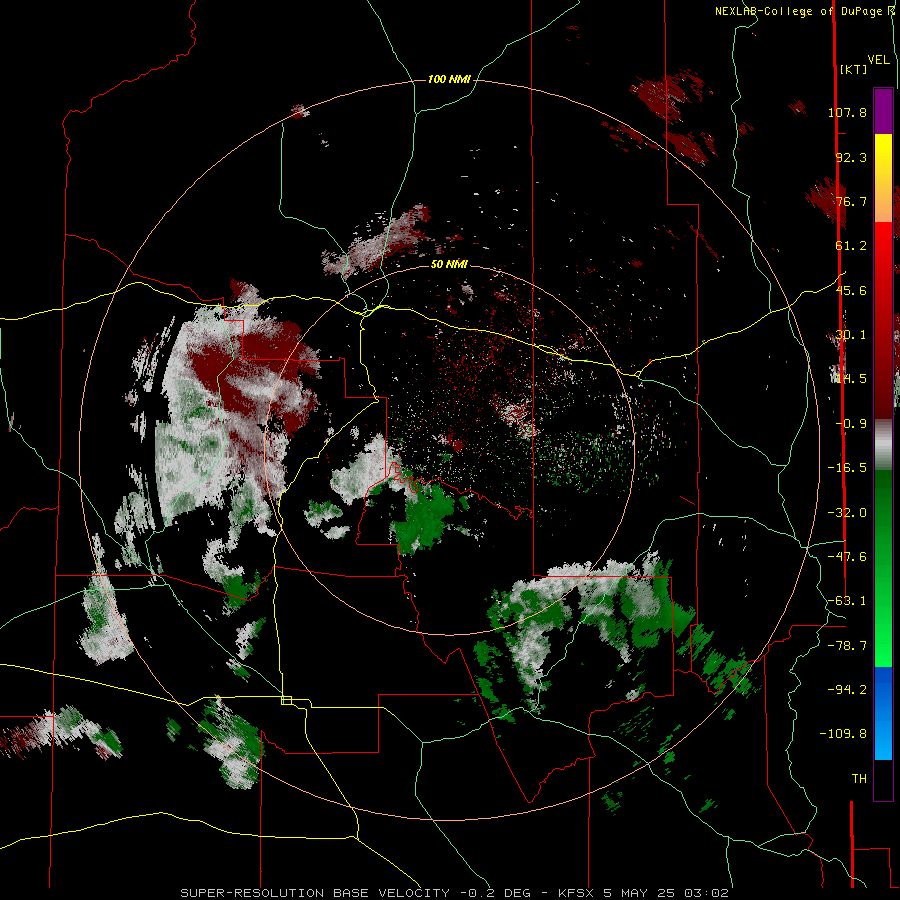Screen dimensions: 900x900
Task: Click the 100 NMI range ring label
Action: [x=449, y=79]
